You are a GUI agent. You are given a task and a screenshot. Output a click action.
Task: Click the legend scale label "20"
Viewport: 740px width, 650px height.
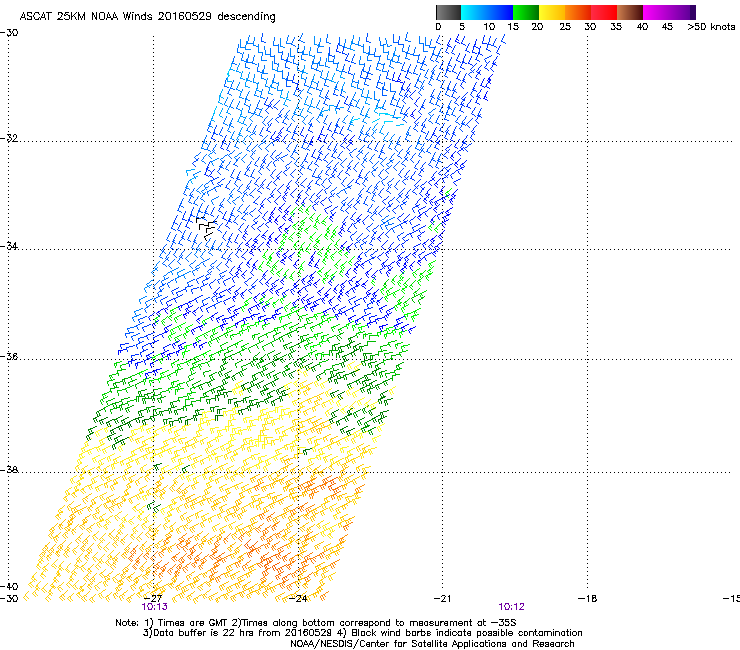tap(537, 27)
